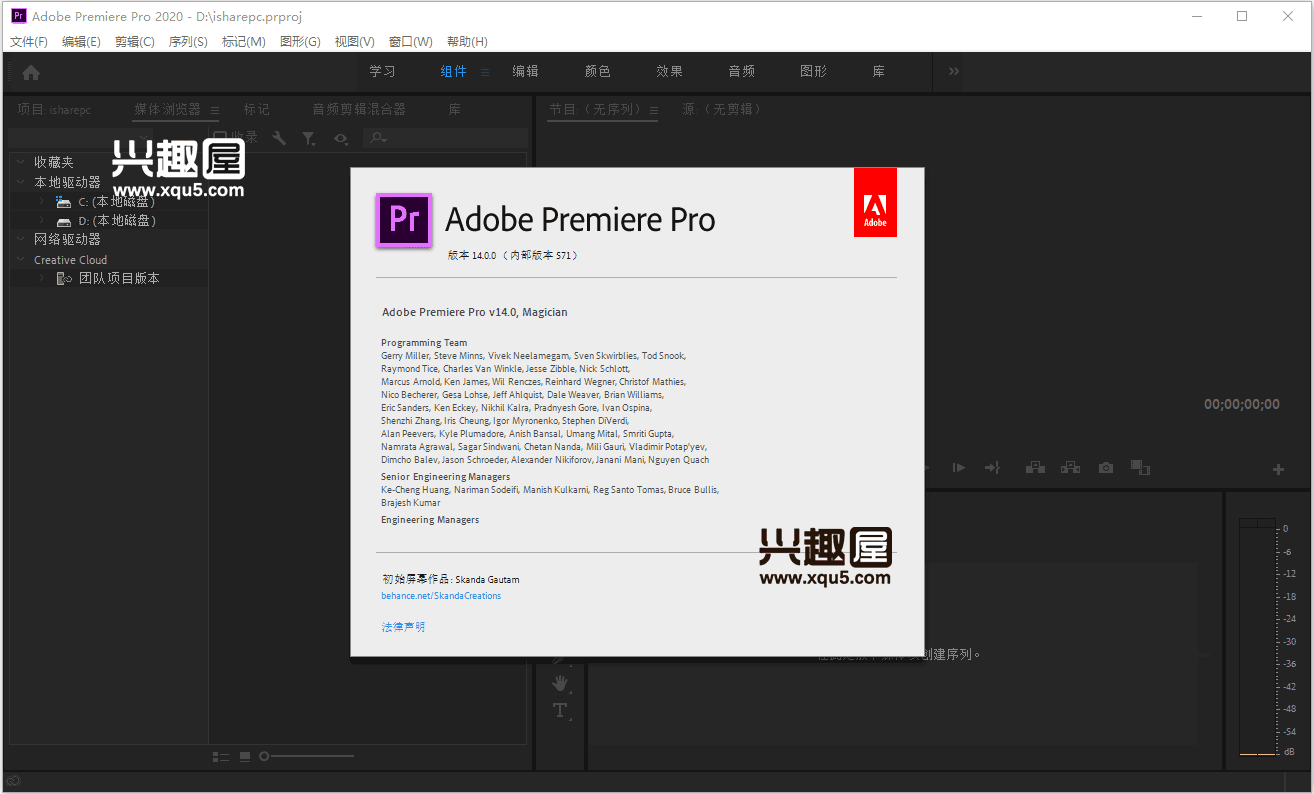The height and width of the screenshot is (794, 1314).
Task: Open the 帮助(H) menu
Action: coord(467,42)
